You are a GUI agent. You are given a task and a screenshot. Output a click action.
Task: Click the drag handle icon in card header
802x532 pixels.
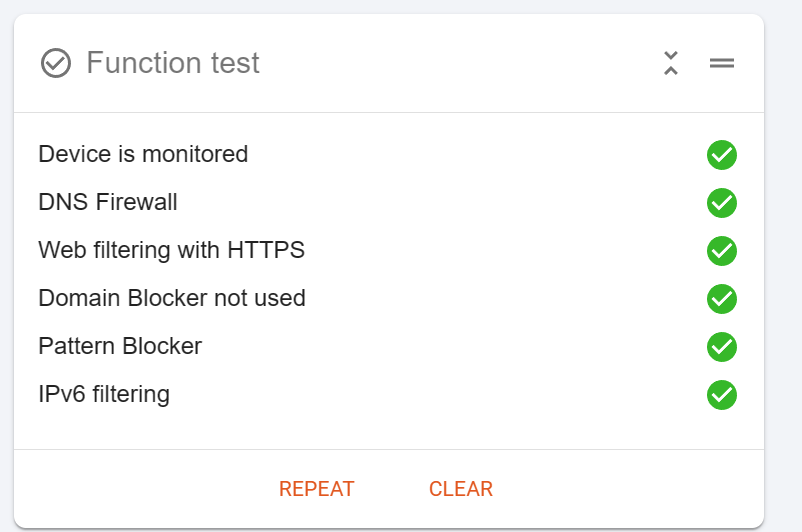click(722, 63)
